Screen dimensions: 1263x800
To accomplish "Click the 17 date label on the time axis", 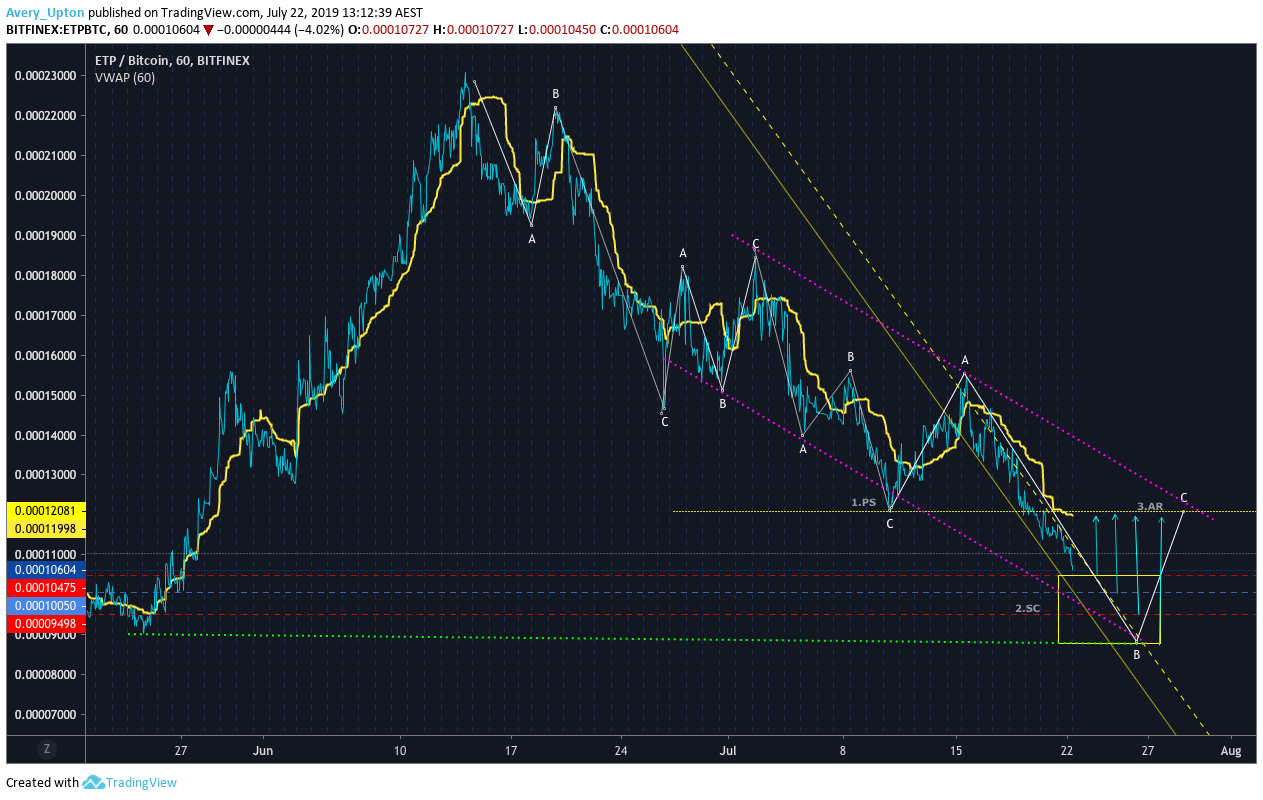I will [510, 749].
